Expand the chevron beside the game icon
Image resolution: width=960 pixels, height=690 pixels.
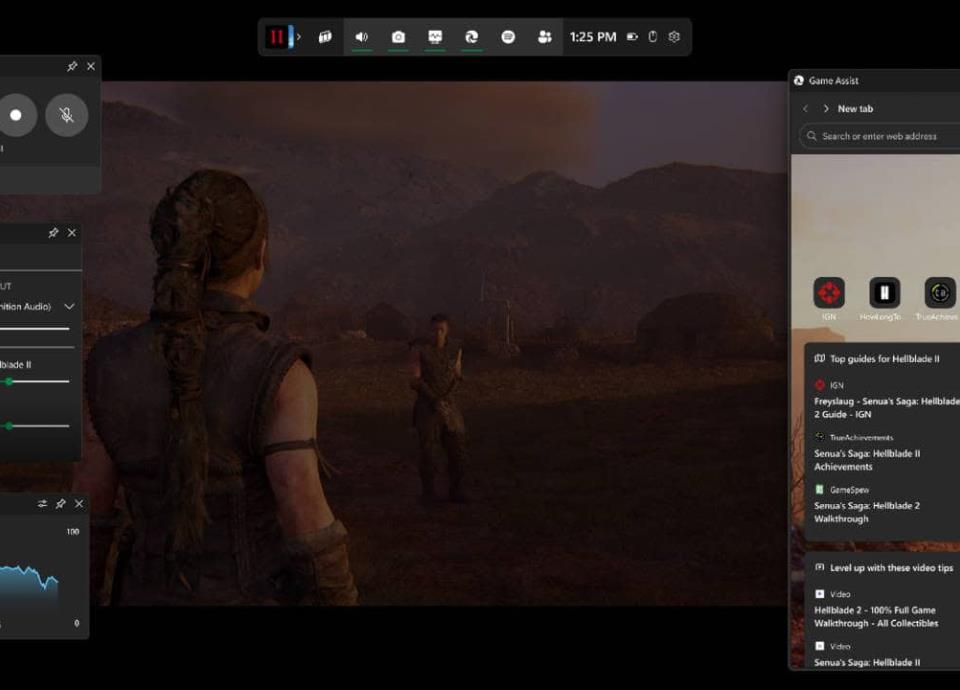point(298,37)
